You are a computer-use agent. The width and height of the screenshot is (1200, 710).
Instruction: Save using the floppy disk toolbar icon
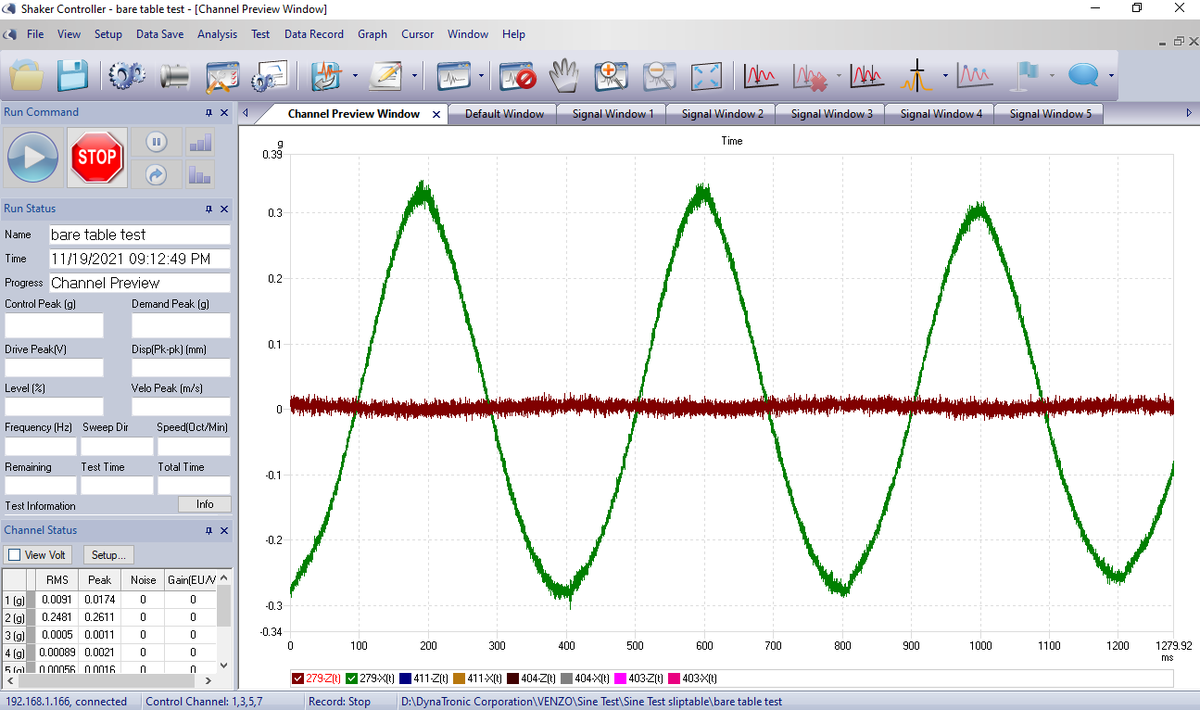click(74, 76)
